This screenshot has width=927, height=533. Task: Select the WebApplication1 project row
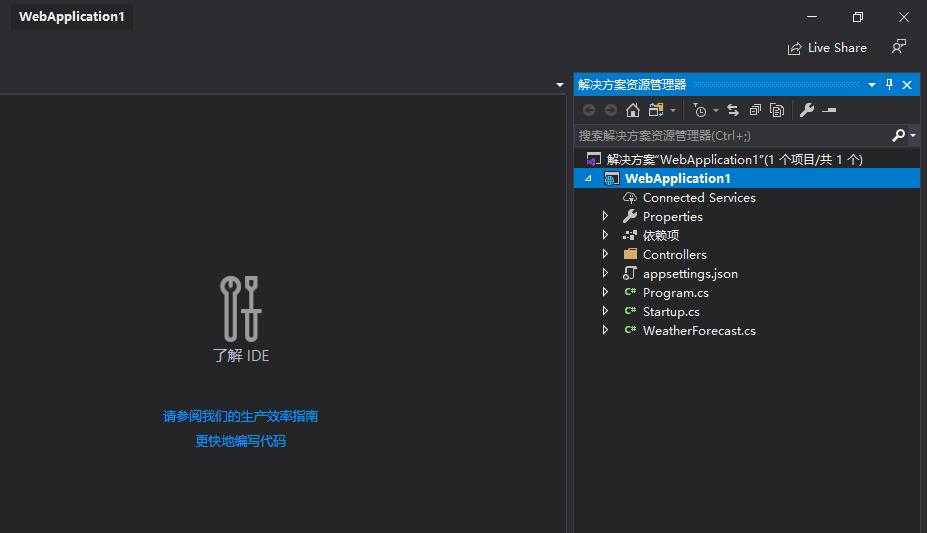[x=747, y=178]
